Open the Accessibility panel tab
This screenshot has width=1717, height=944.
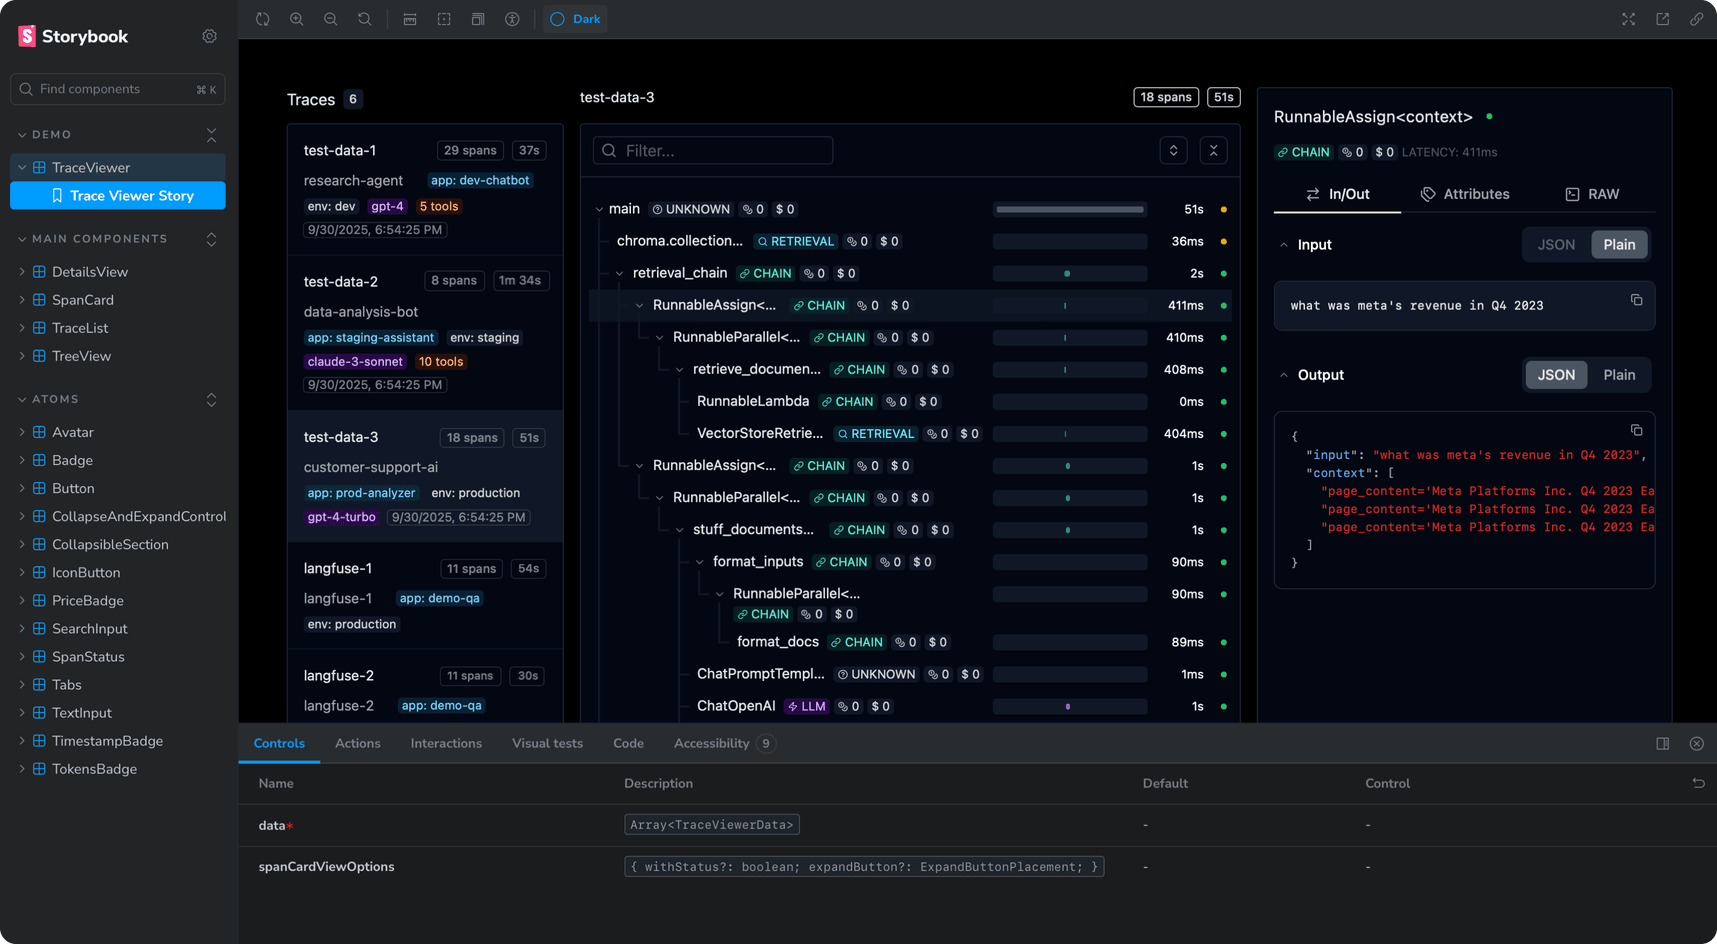tap(711, 743)
